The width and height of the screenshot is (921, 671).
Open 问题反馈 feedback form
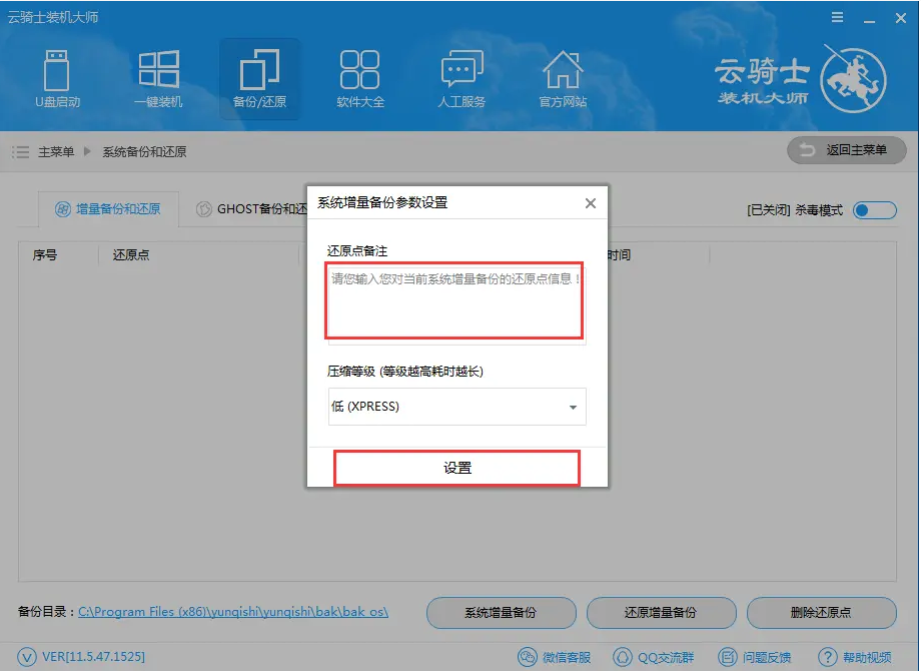pyautogui.click(x=754, y=657)
